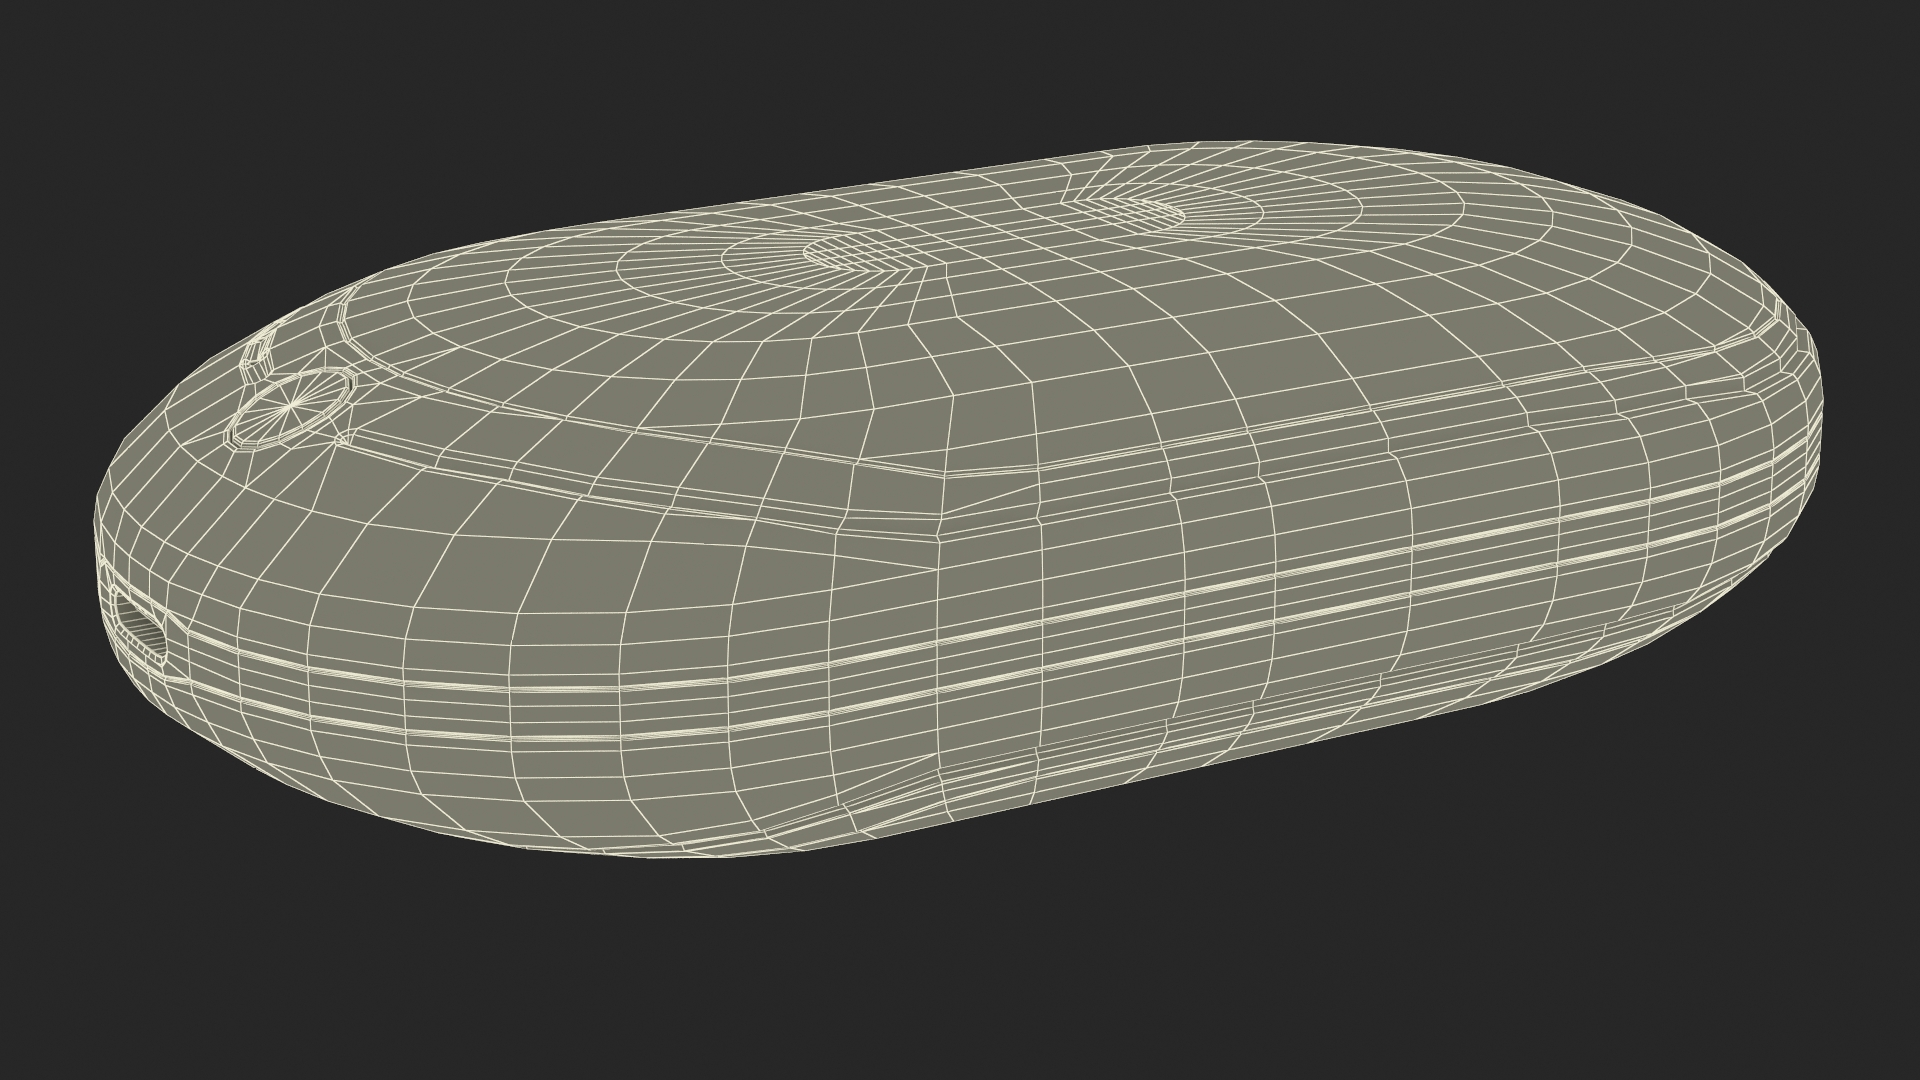Click the circular spoked button on model
Image resolution: width=1920 pixels, height=1080 pixels.
tap(290, 407)
